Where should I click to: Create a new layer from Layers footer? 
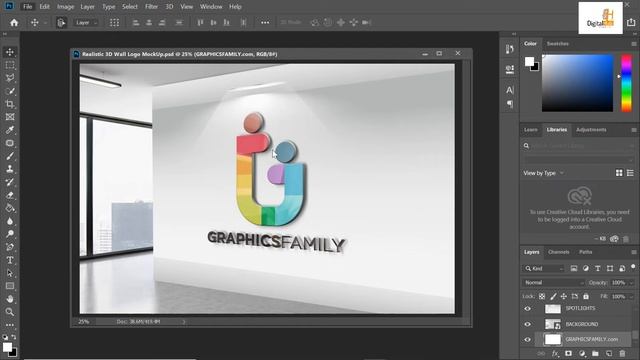pyautogui.click(x=609, y=353)
